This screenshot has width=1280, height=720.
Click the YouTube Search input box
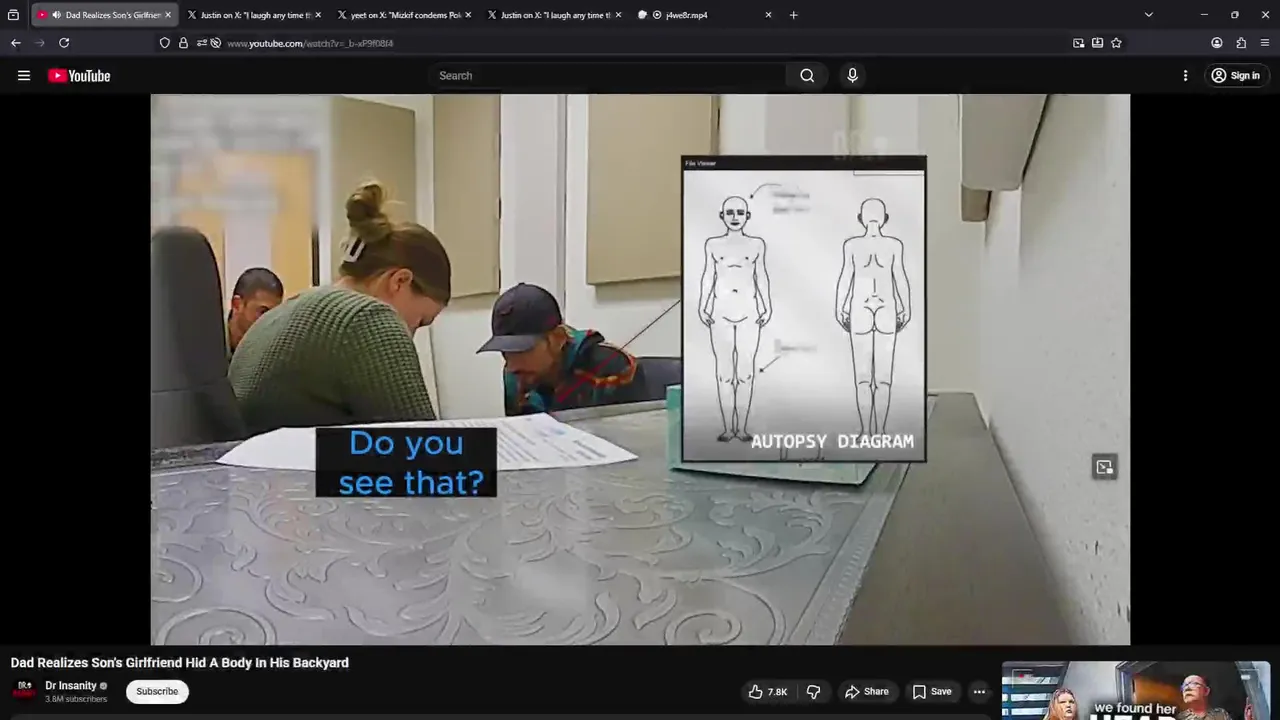click(x=607, y=76)
